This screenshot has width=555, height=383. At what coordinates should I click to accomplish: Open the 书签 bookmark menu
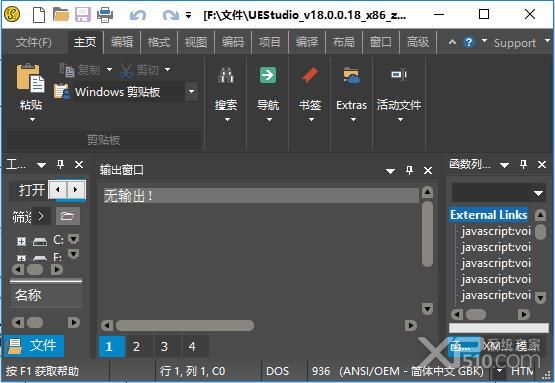pyautogui.click(x=310, y=94)
